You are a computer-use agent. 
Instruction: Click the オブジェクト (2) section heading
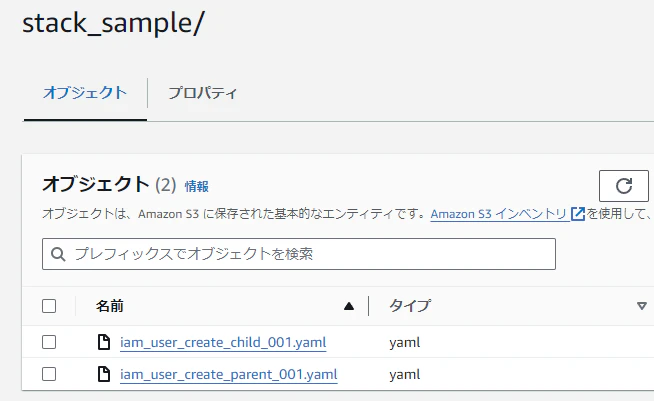109,184
